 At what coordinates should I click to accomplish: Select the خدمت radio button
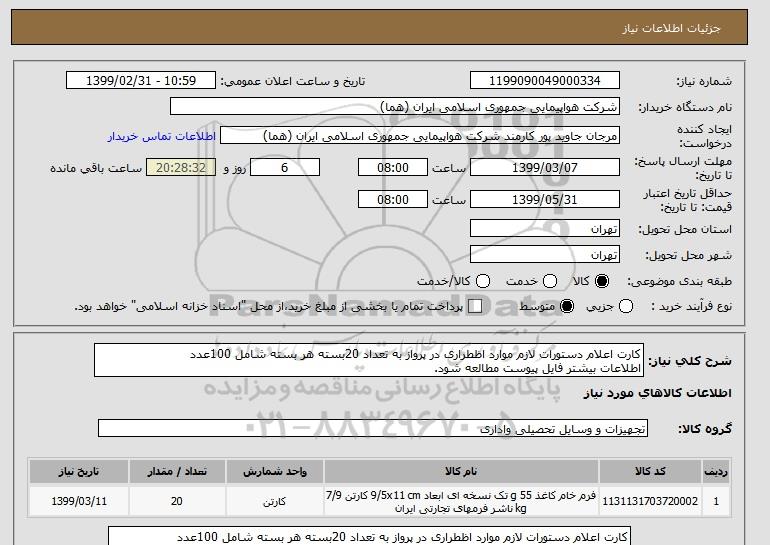click(550, 281)
